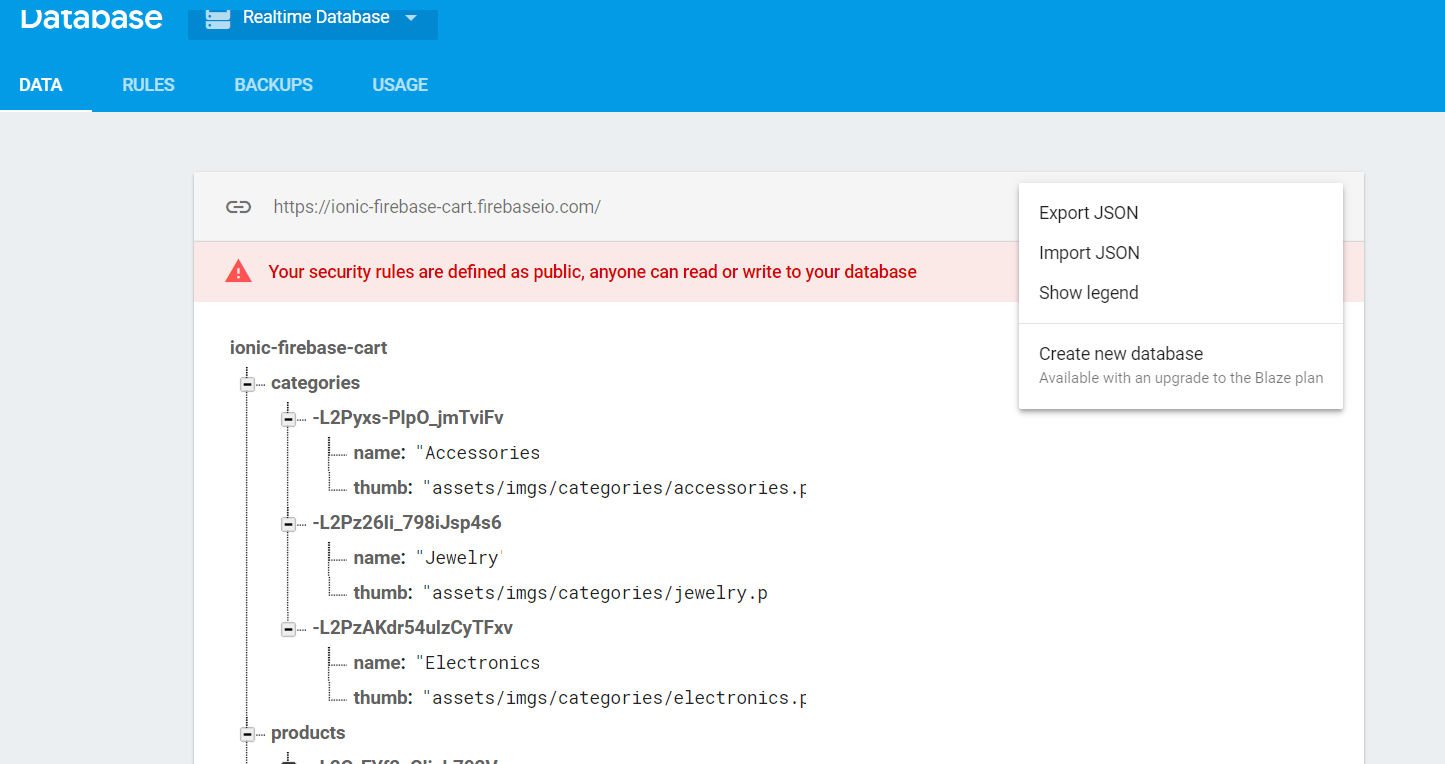Click the Blaze plan upgrade note
The width and height of the screenshot is (1445, 764).
1181,378
